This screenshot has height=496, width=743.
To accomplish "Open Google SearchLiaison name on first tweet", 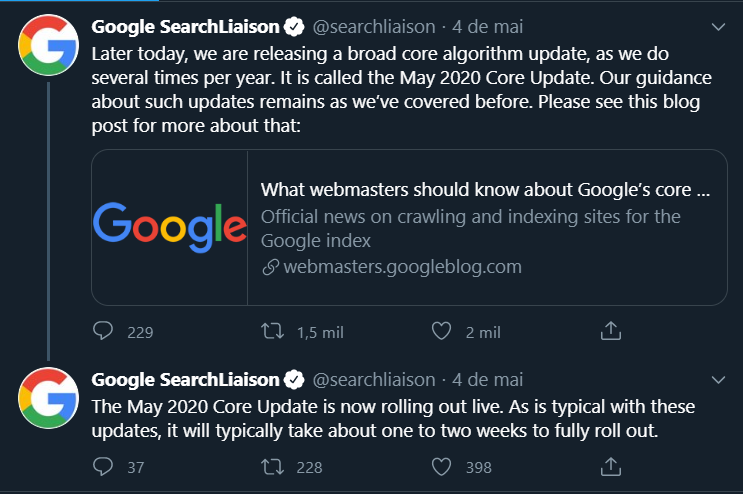I will tap(185, 26).
